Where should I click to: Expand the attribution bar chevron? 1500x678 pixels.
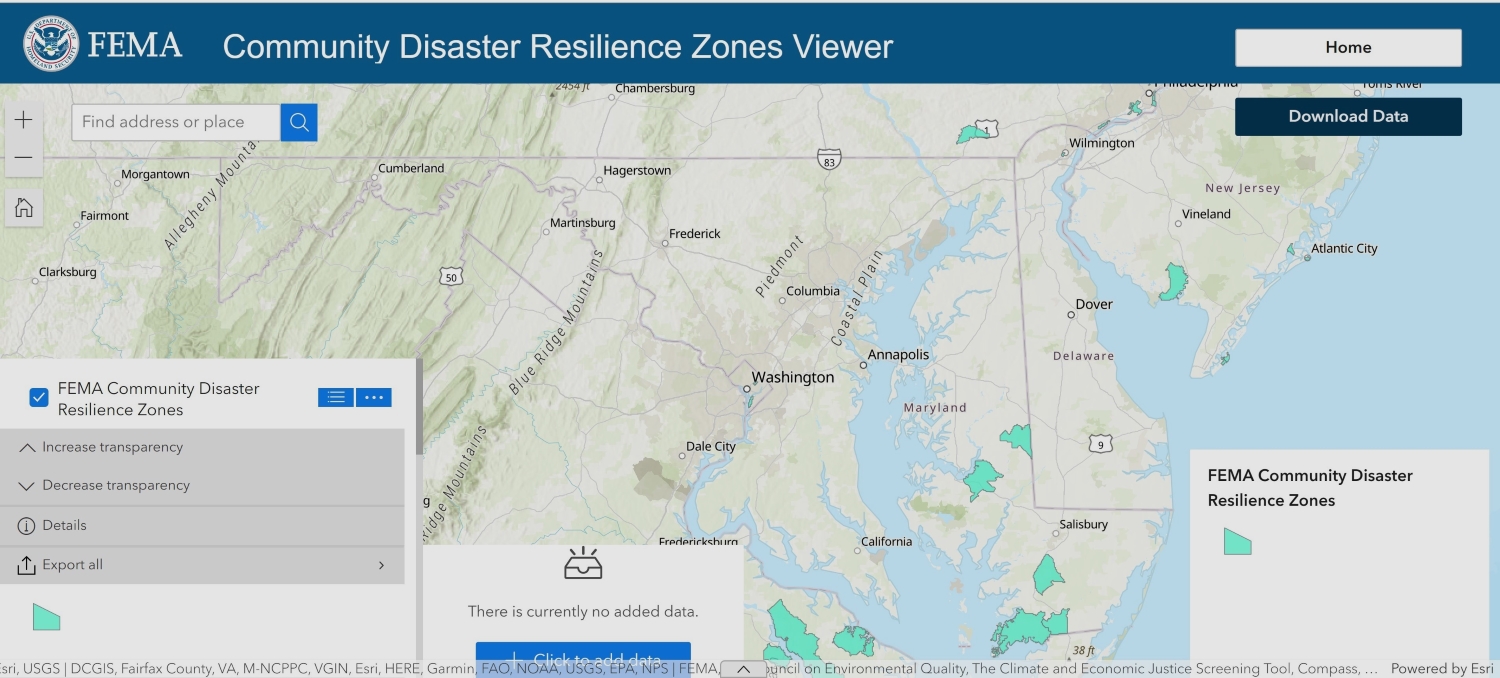(743, 669)
